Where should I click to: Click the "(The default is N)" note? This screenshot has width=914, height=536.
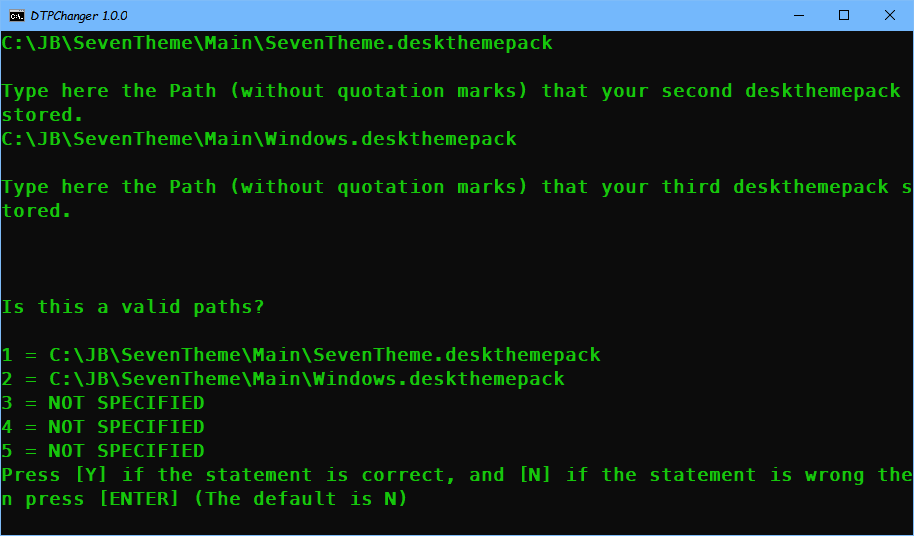301,499
